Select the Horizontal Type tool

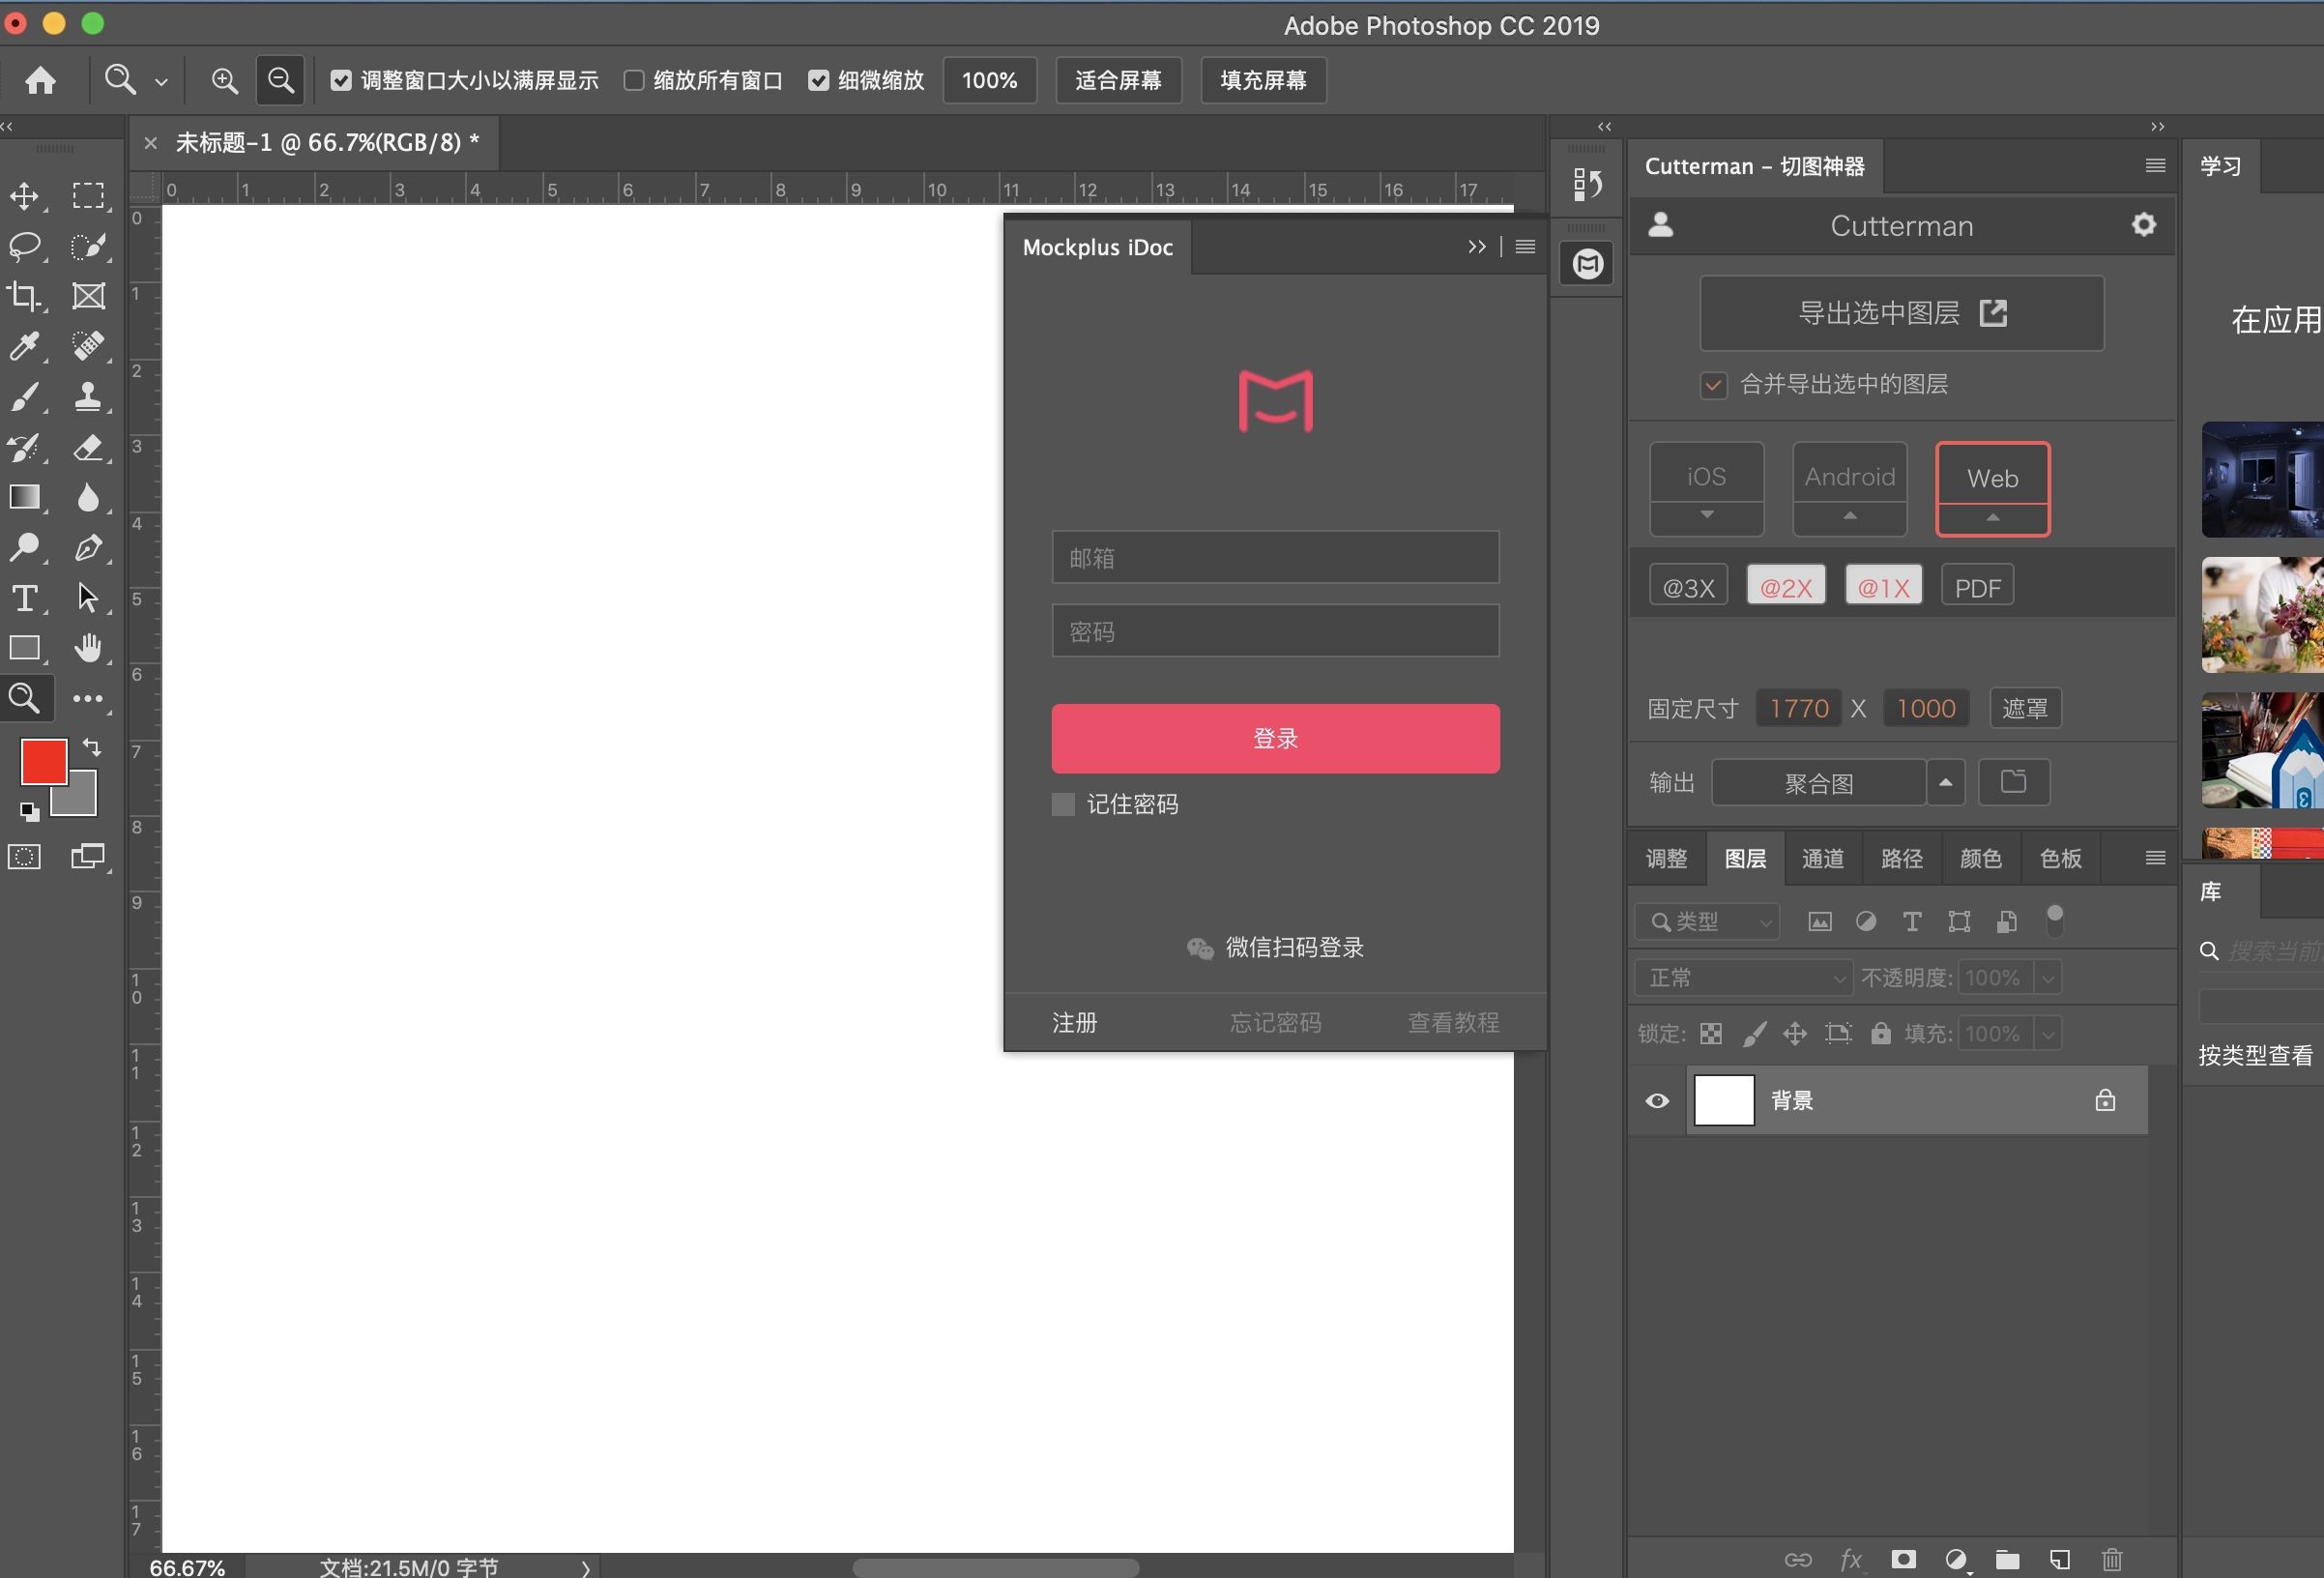(24, 597)
